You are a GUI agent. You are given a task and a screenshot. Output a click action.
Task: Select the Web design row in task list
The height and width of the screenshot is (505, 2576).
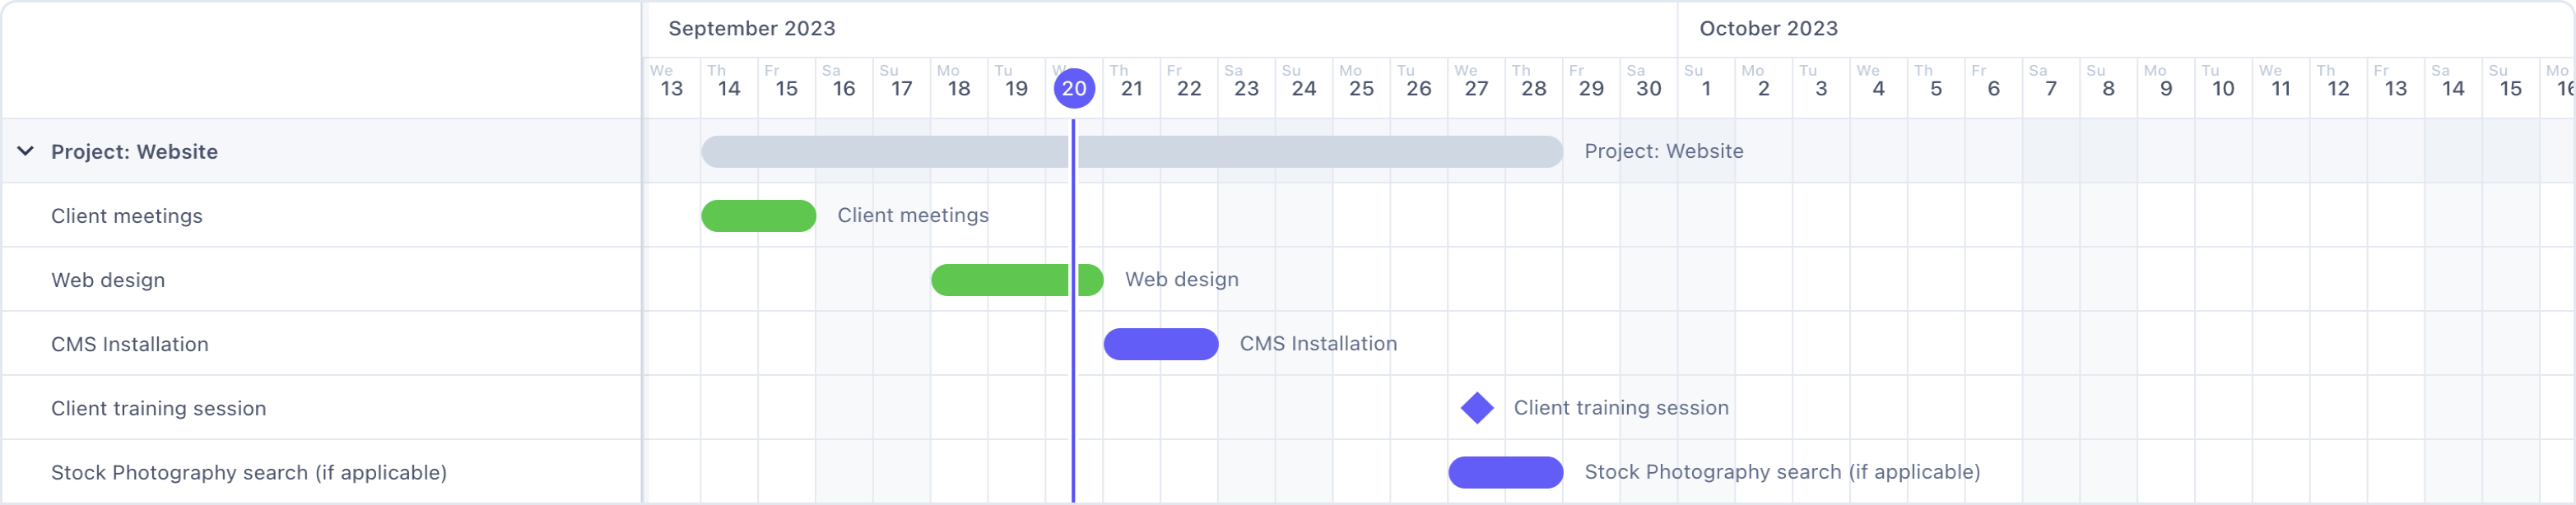108,280
